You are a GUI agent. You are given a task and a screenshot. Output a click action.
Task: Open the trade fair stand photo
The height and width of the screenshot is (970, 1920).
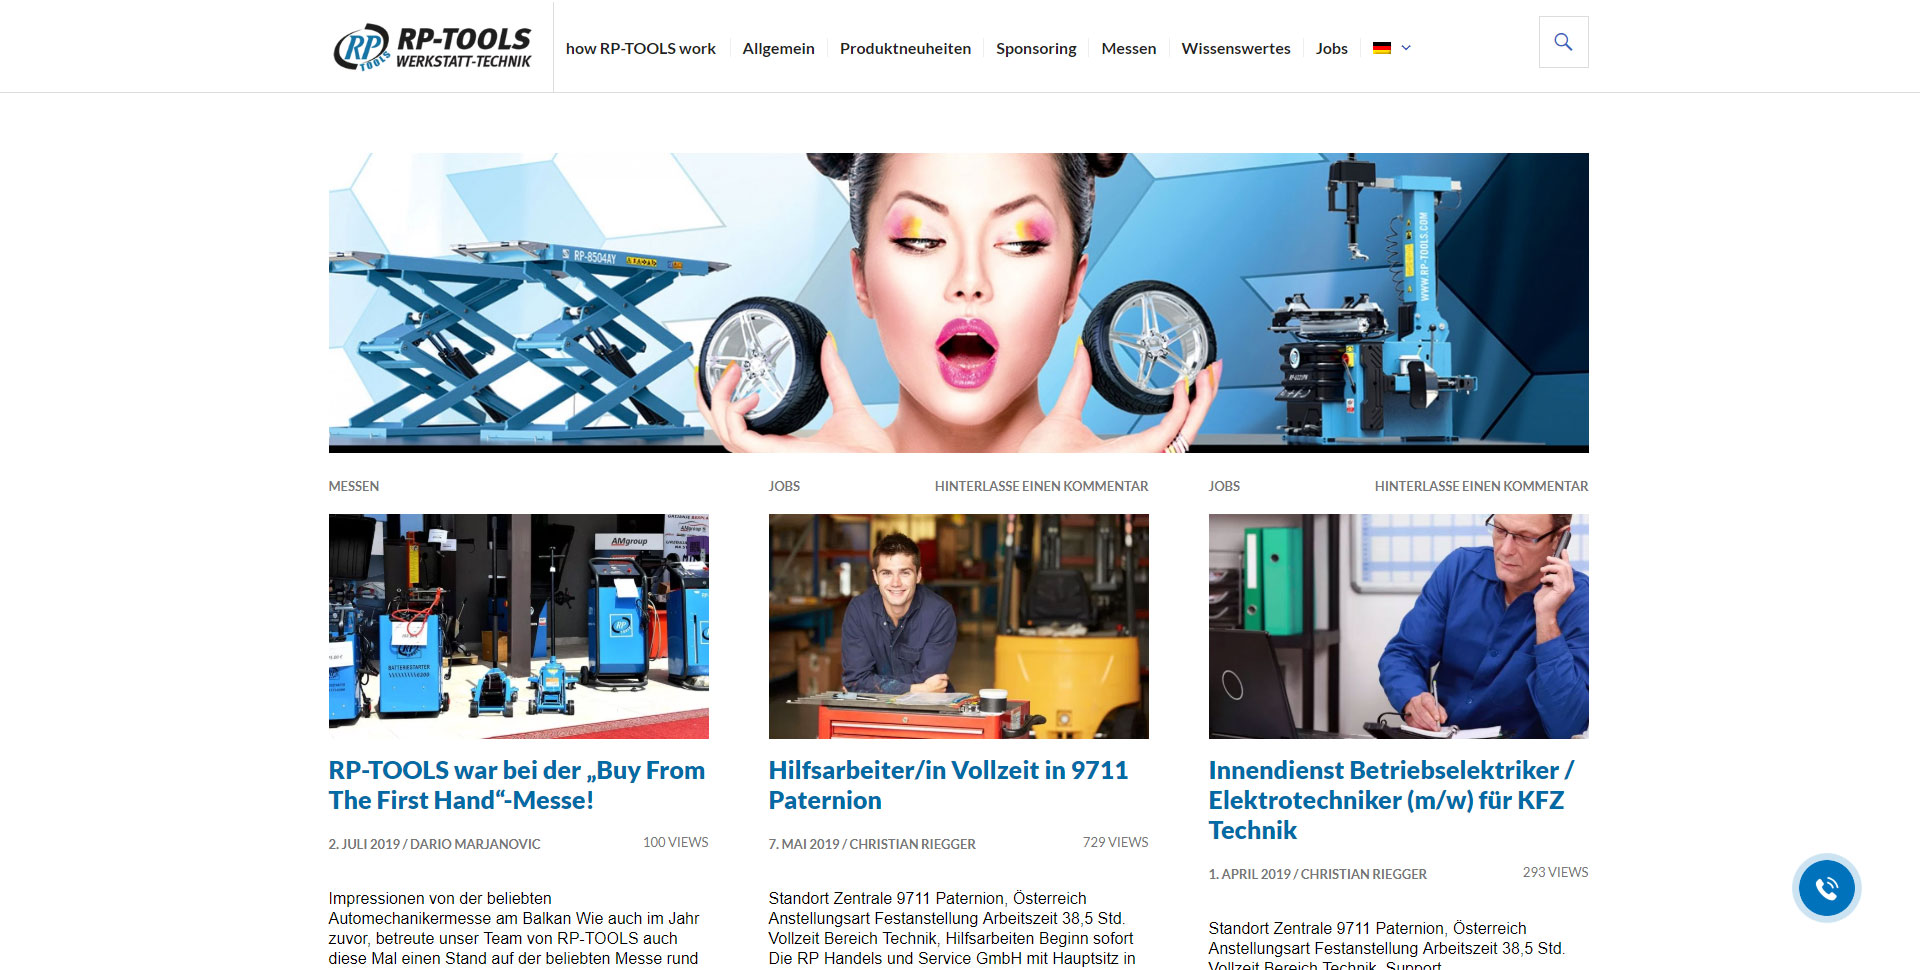[518, 626]
